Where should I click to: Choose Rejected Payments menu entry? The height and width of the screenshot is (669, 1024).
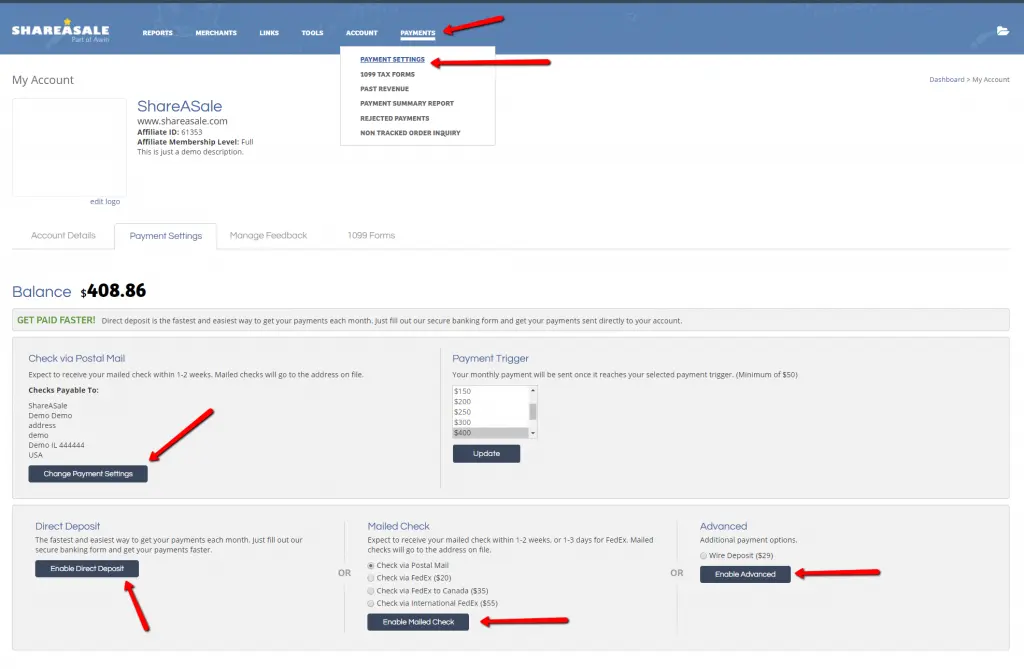(x=394, y=118)
